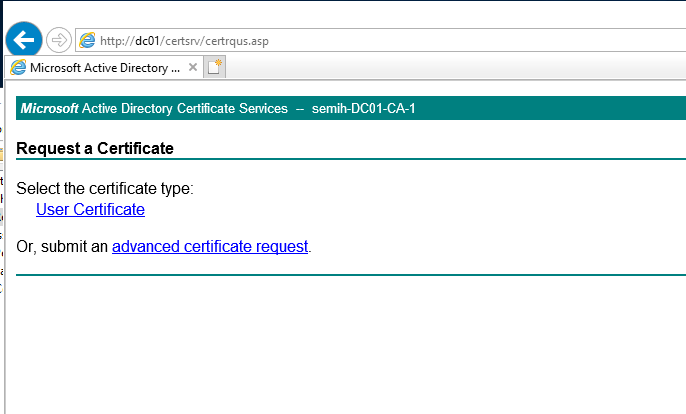Image resolution: width=686 pixels, height=414 pixels.
Task: Click the empty tab strip right of new tab button
Action: (x=450, y=68)
